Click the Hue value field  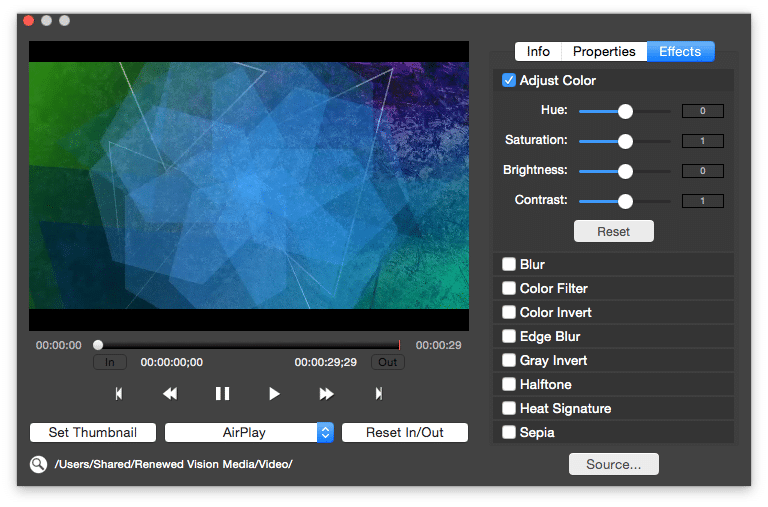[703, 111]
